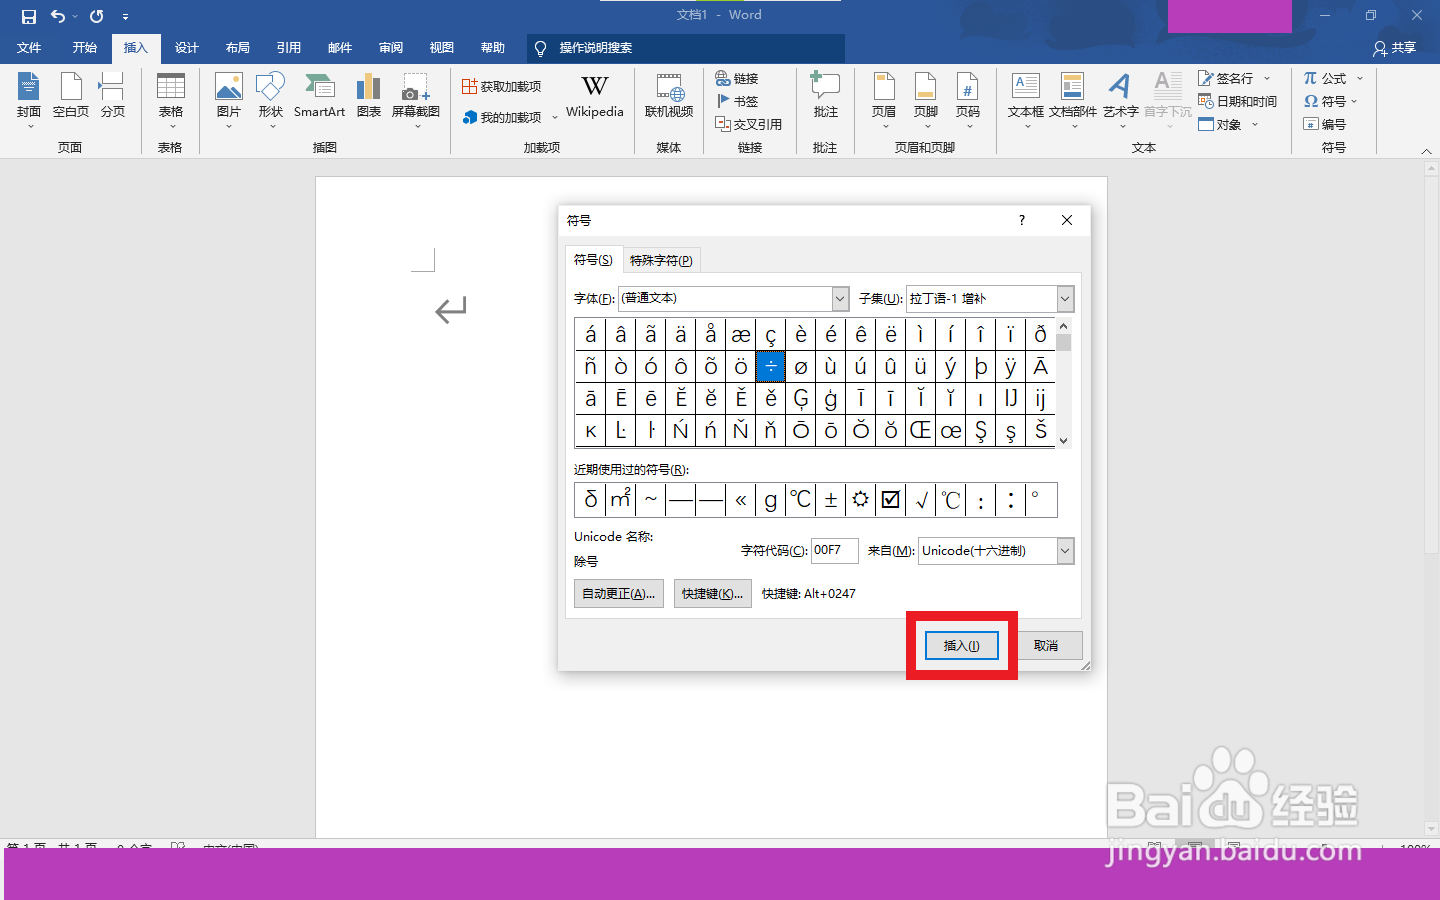
Task: Click symbol grid scrollbar up arrow
Action: click(x=1063, y=327)
